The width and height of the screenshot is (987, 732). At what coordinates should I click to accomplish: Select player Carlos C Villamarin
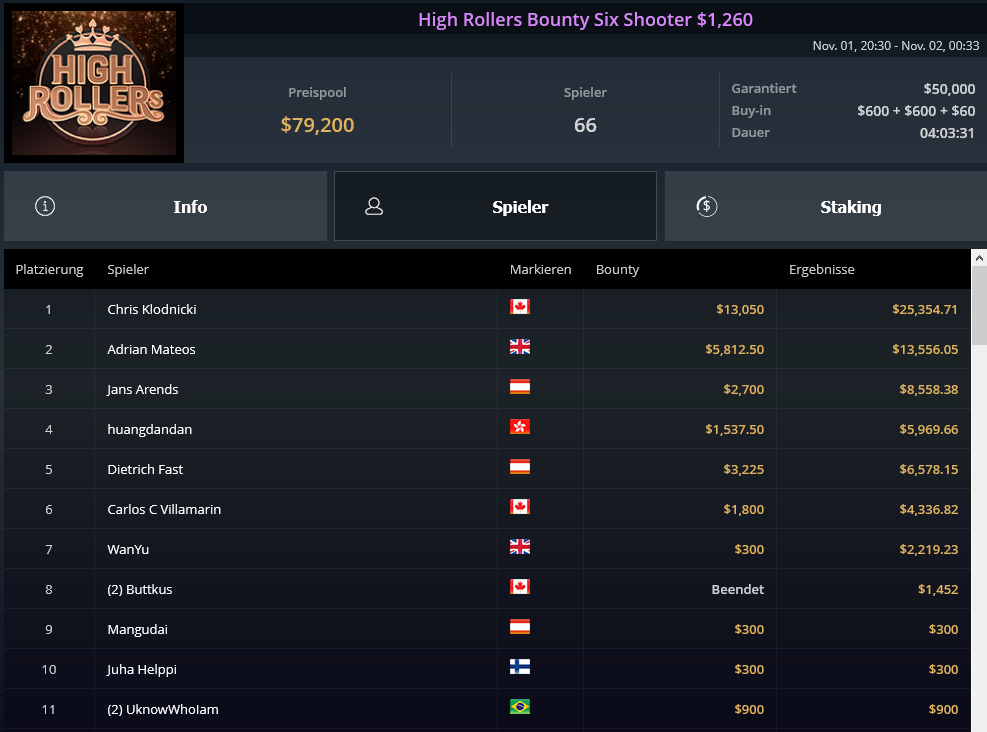tap(164, 509)
